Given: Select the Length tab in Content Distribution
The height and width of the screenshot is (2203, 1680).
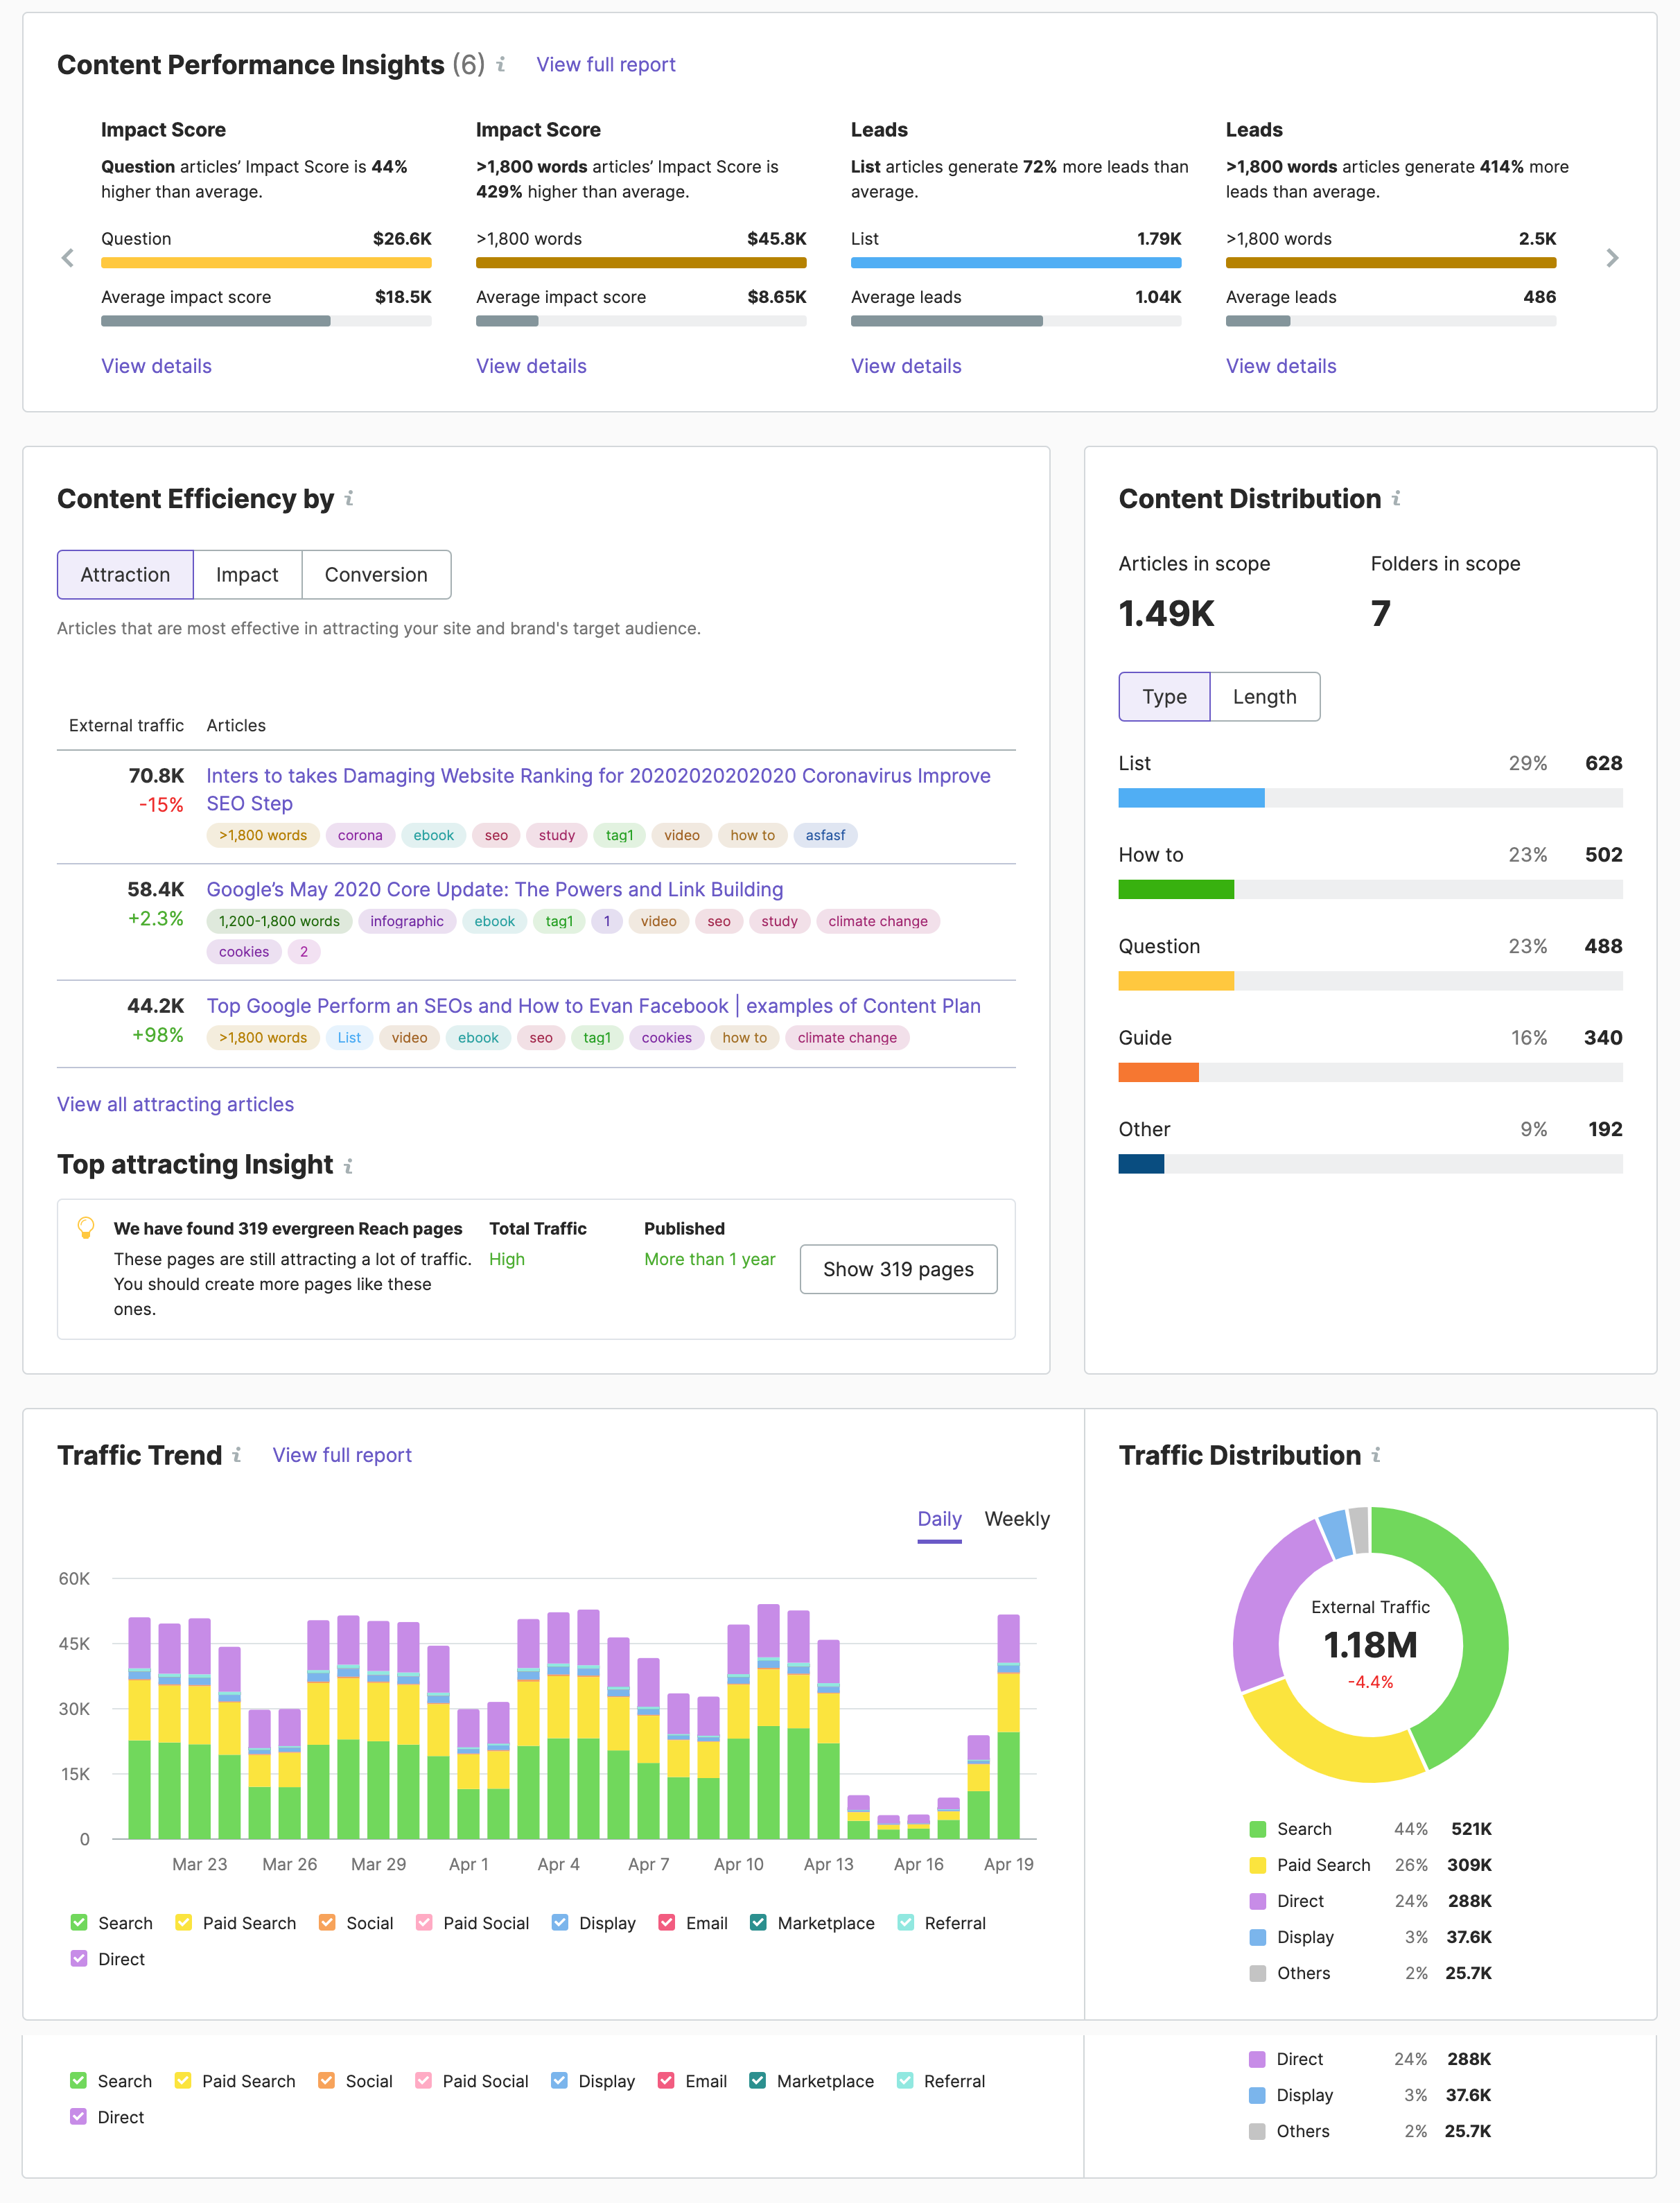Looking at the screenshot, I should pyautogui.click(x=1264, y=697).
